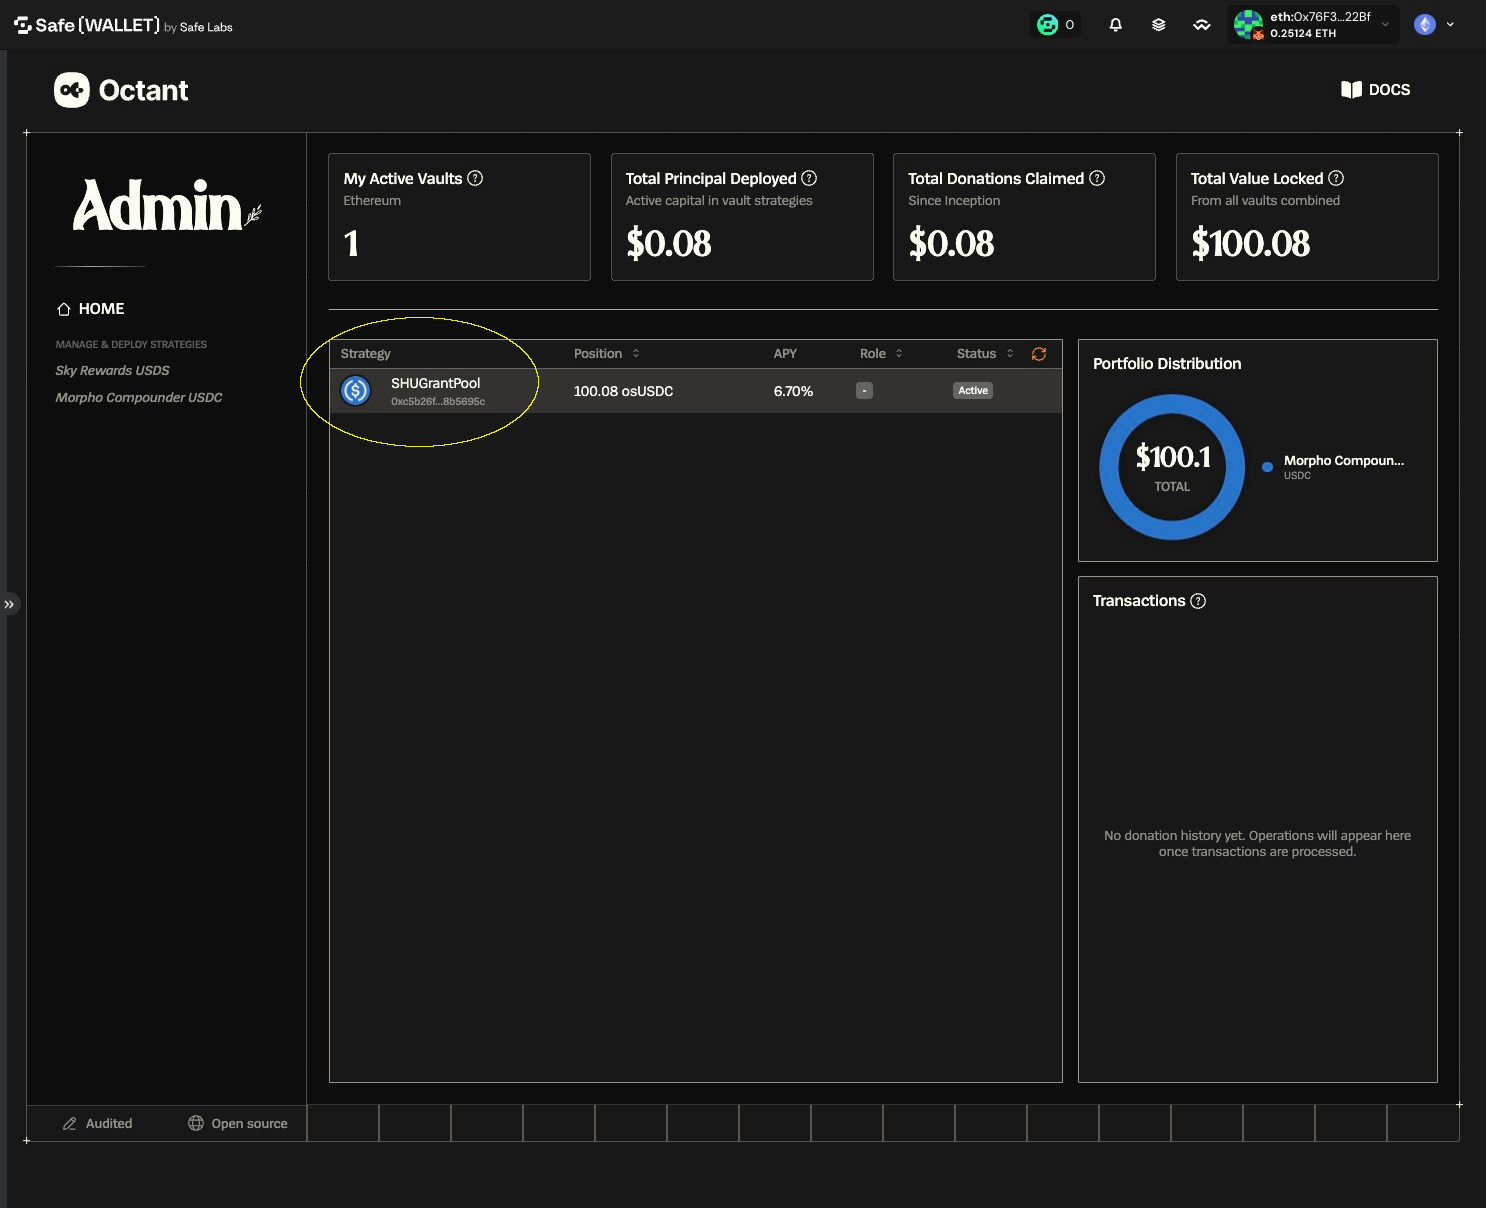This screenshot has height=1208, width=1486.
Task: Select the SHUGrantPool strategy name
Action: 435,383
